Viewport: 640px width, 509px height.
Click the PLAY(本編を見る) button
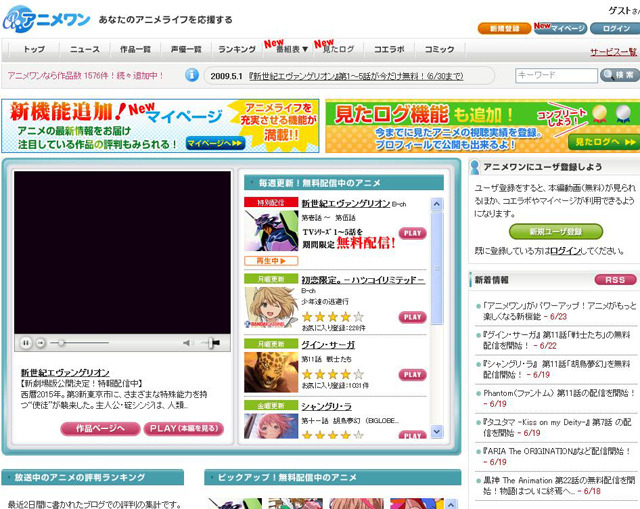coord(184,429)
